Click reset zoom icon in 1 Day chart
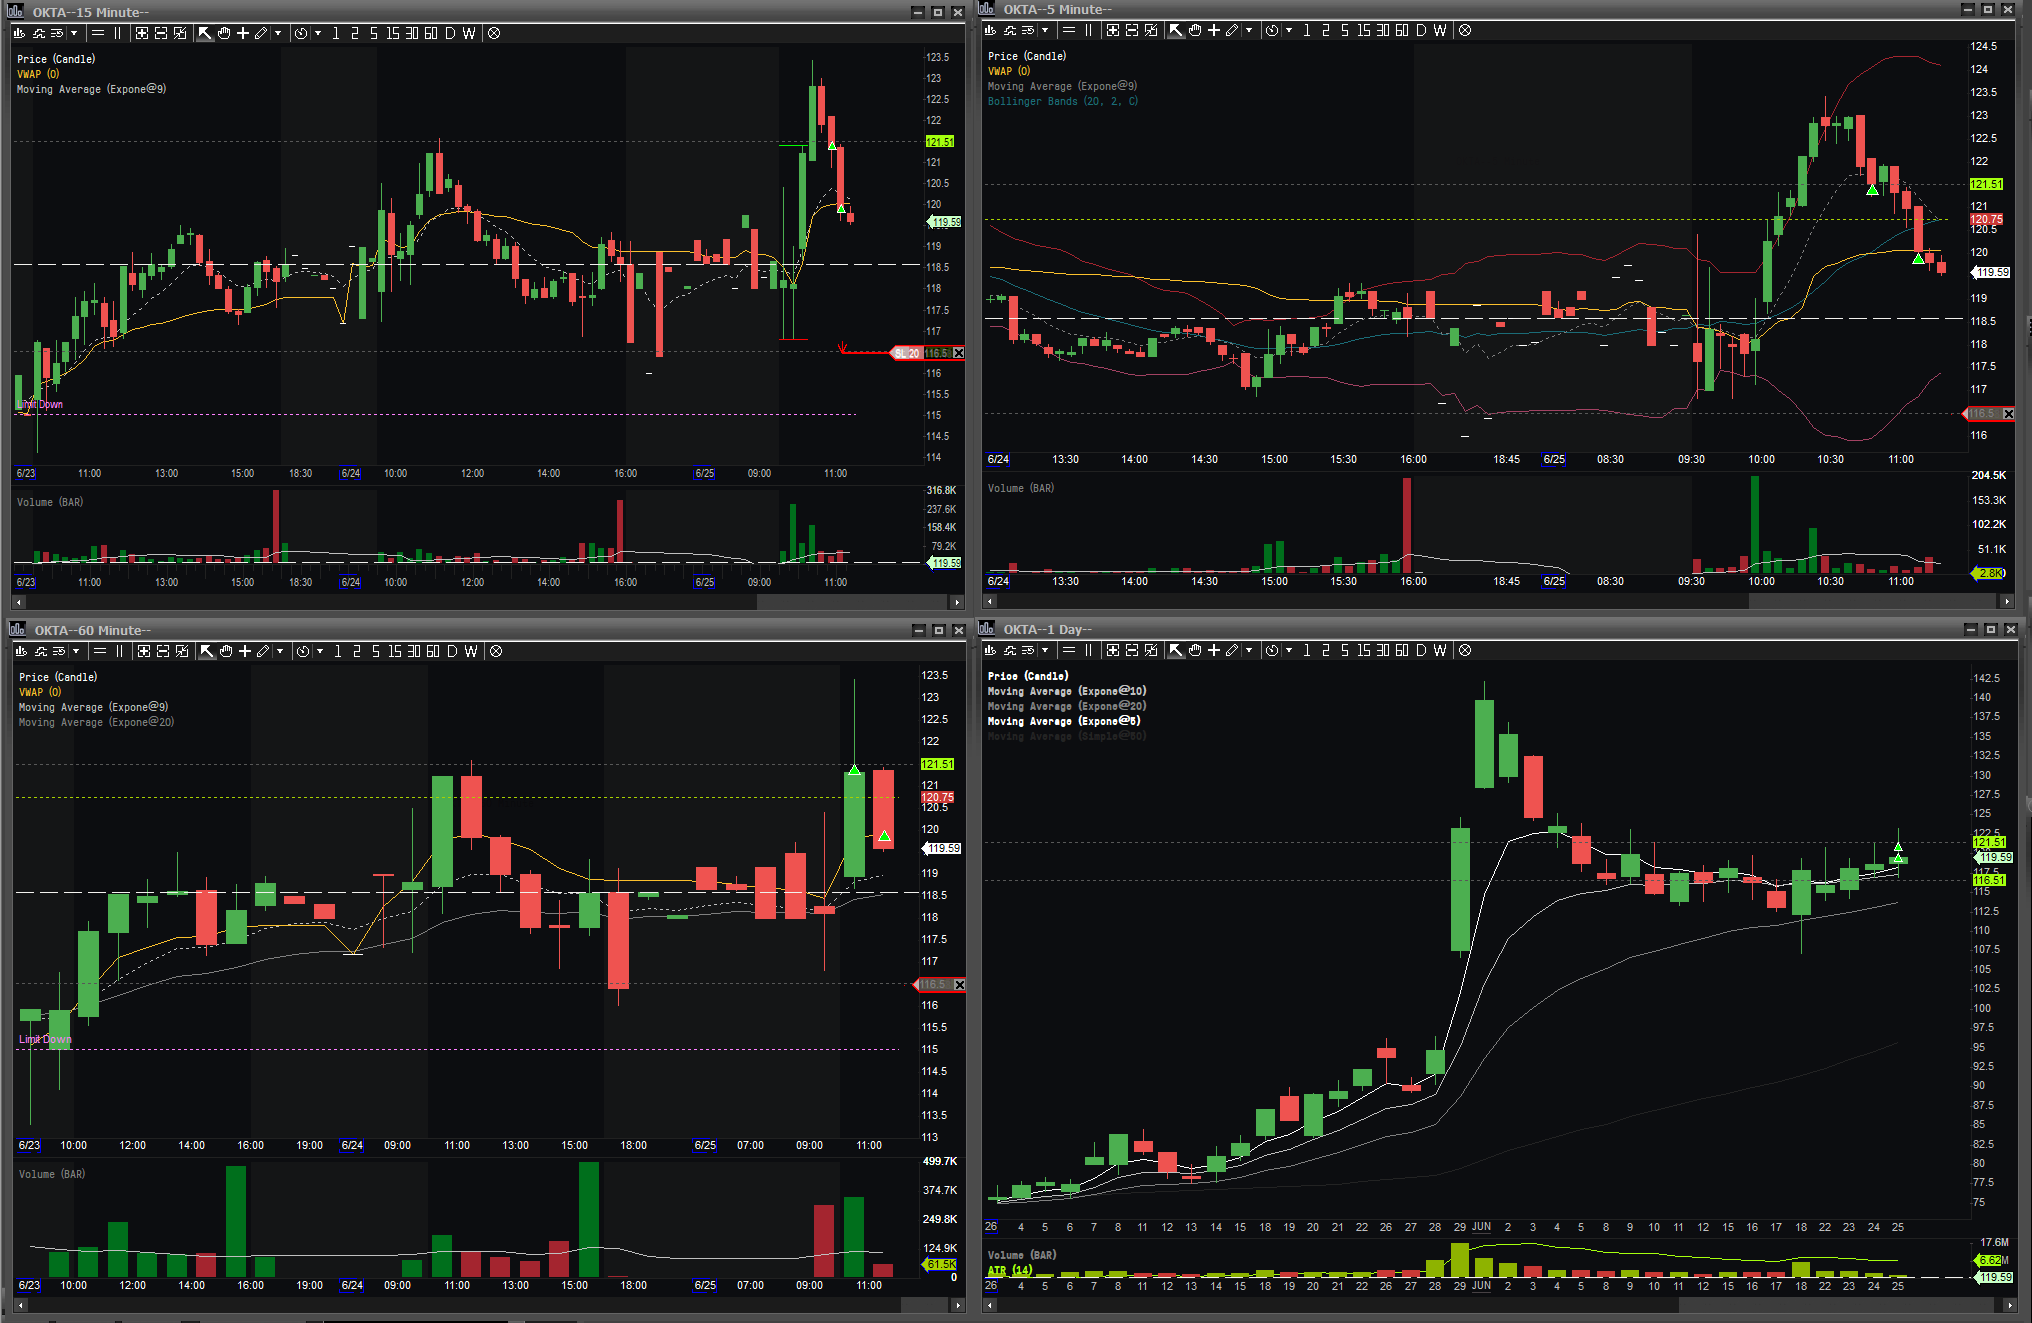Viewport: 2032px width, 1323px height. tap(1151, 650)
